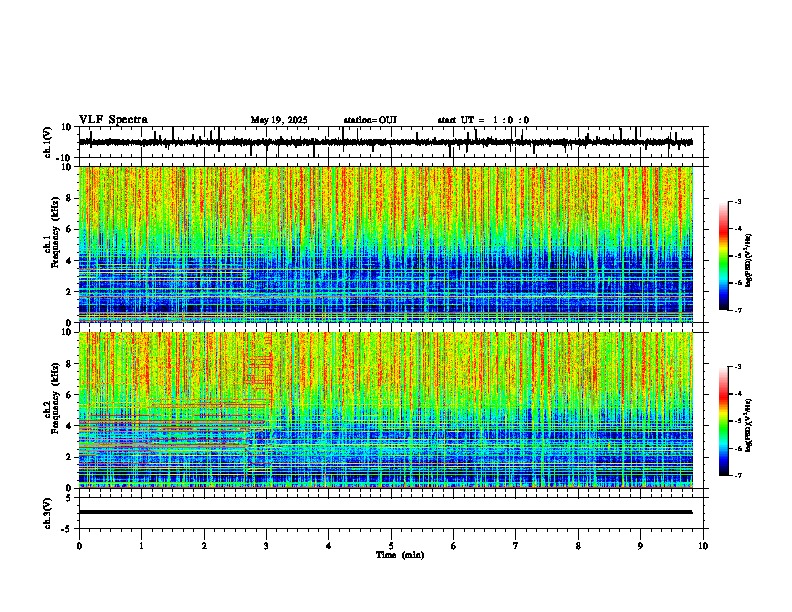Screen dimensions: 792x612
Task: Click the ch.3 flat voltage trace
Action: coord(385,512)
